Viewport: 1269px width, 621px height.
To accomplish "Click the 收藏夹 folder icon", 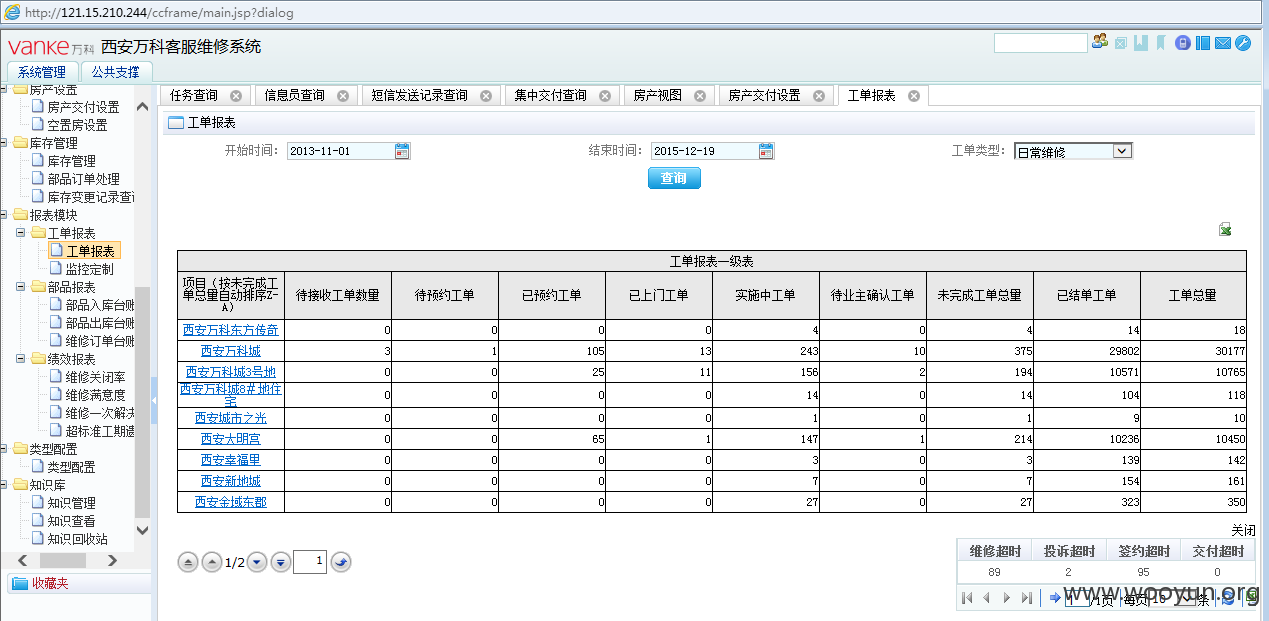I will (19, 584).
